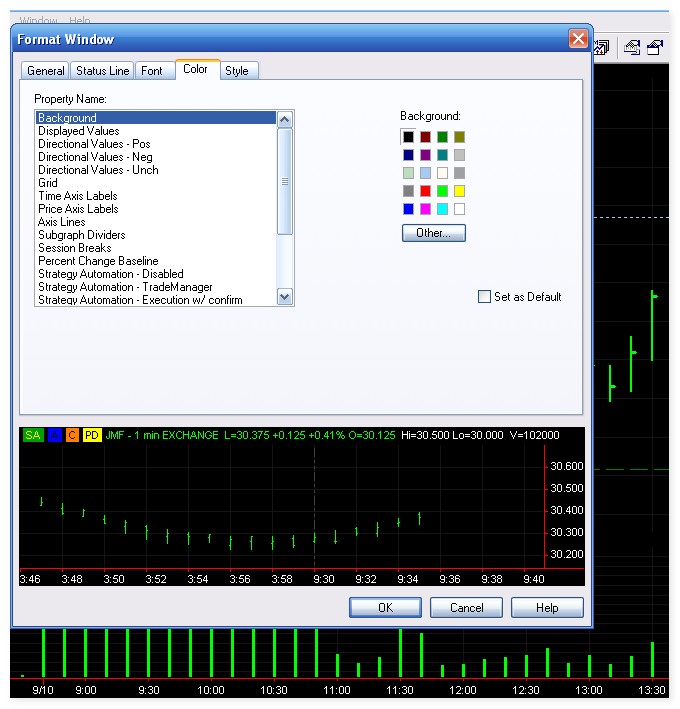Select Displayed Values property

[x=156, y=131]
